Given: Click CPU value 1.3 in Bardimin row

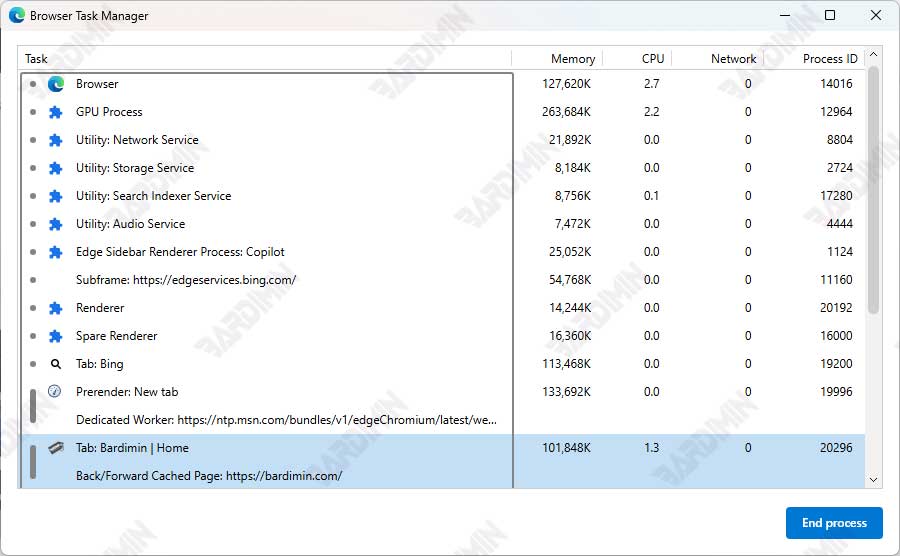Looking at the screenshot, I should point(651,448).
